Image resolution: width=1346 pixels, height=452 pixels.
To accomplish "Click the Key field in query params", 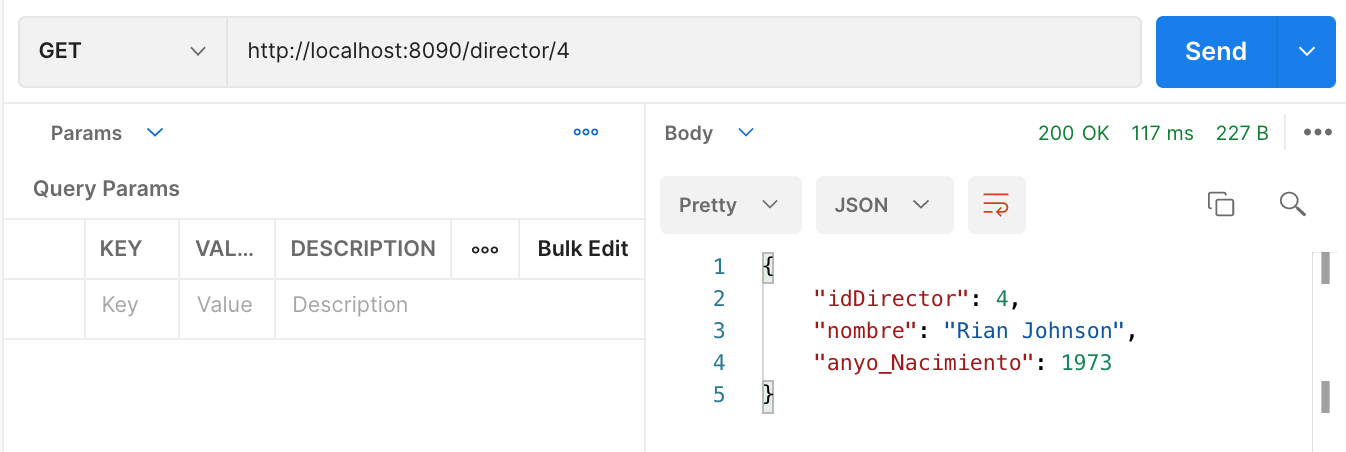I will click(131, 305).
